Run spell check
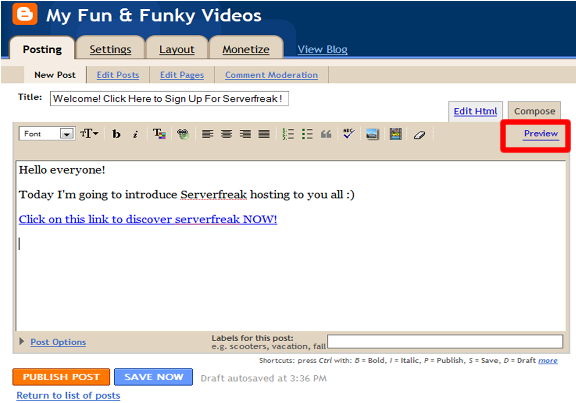This screenshot has height=403, width=576. 348,134
